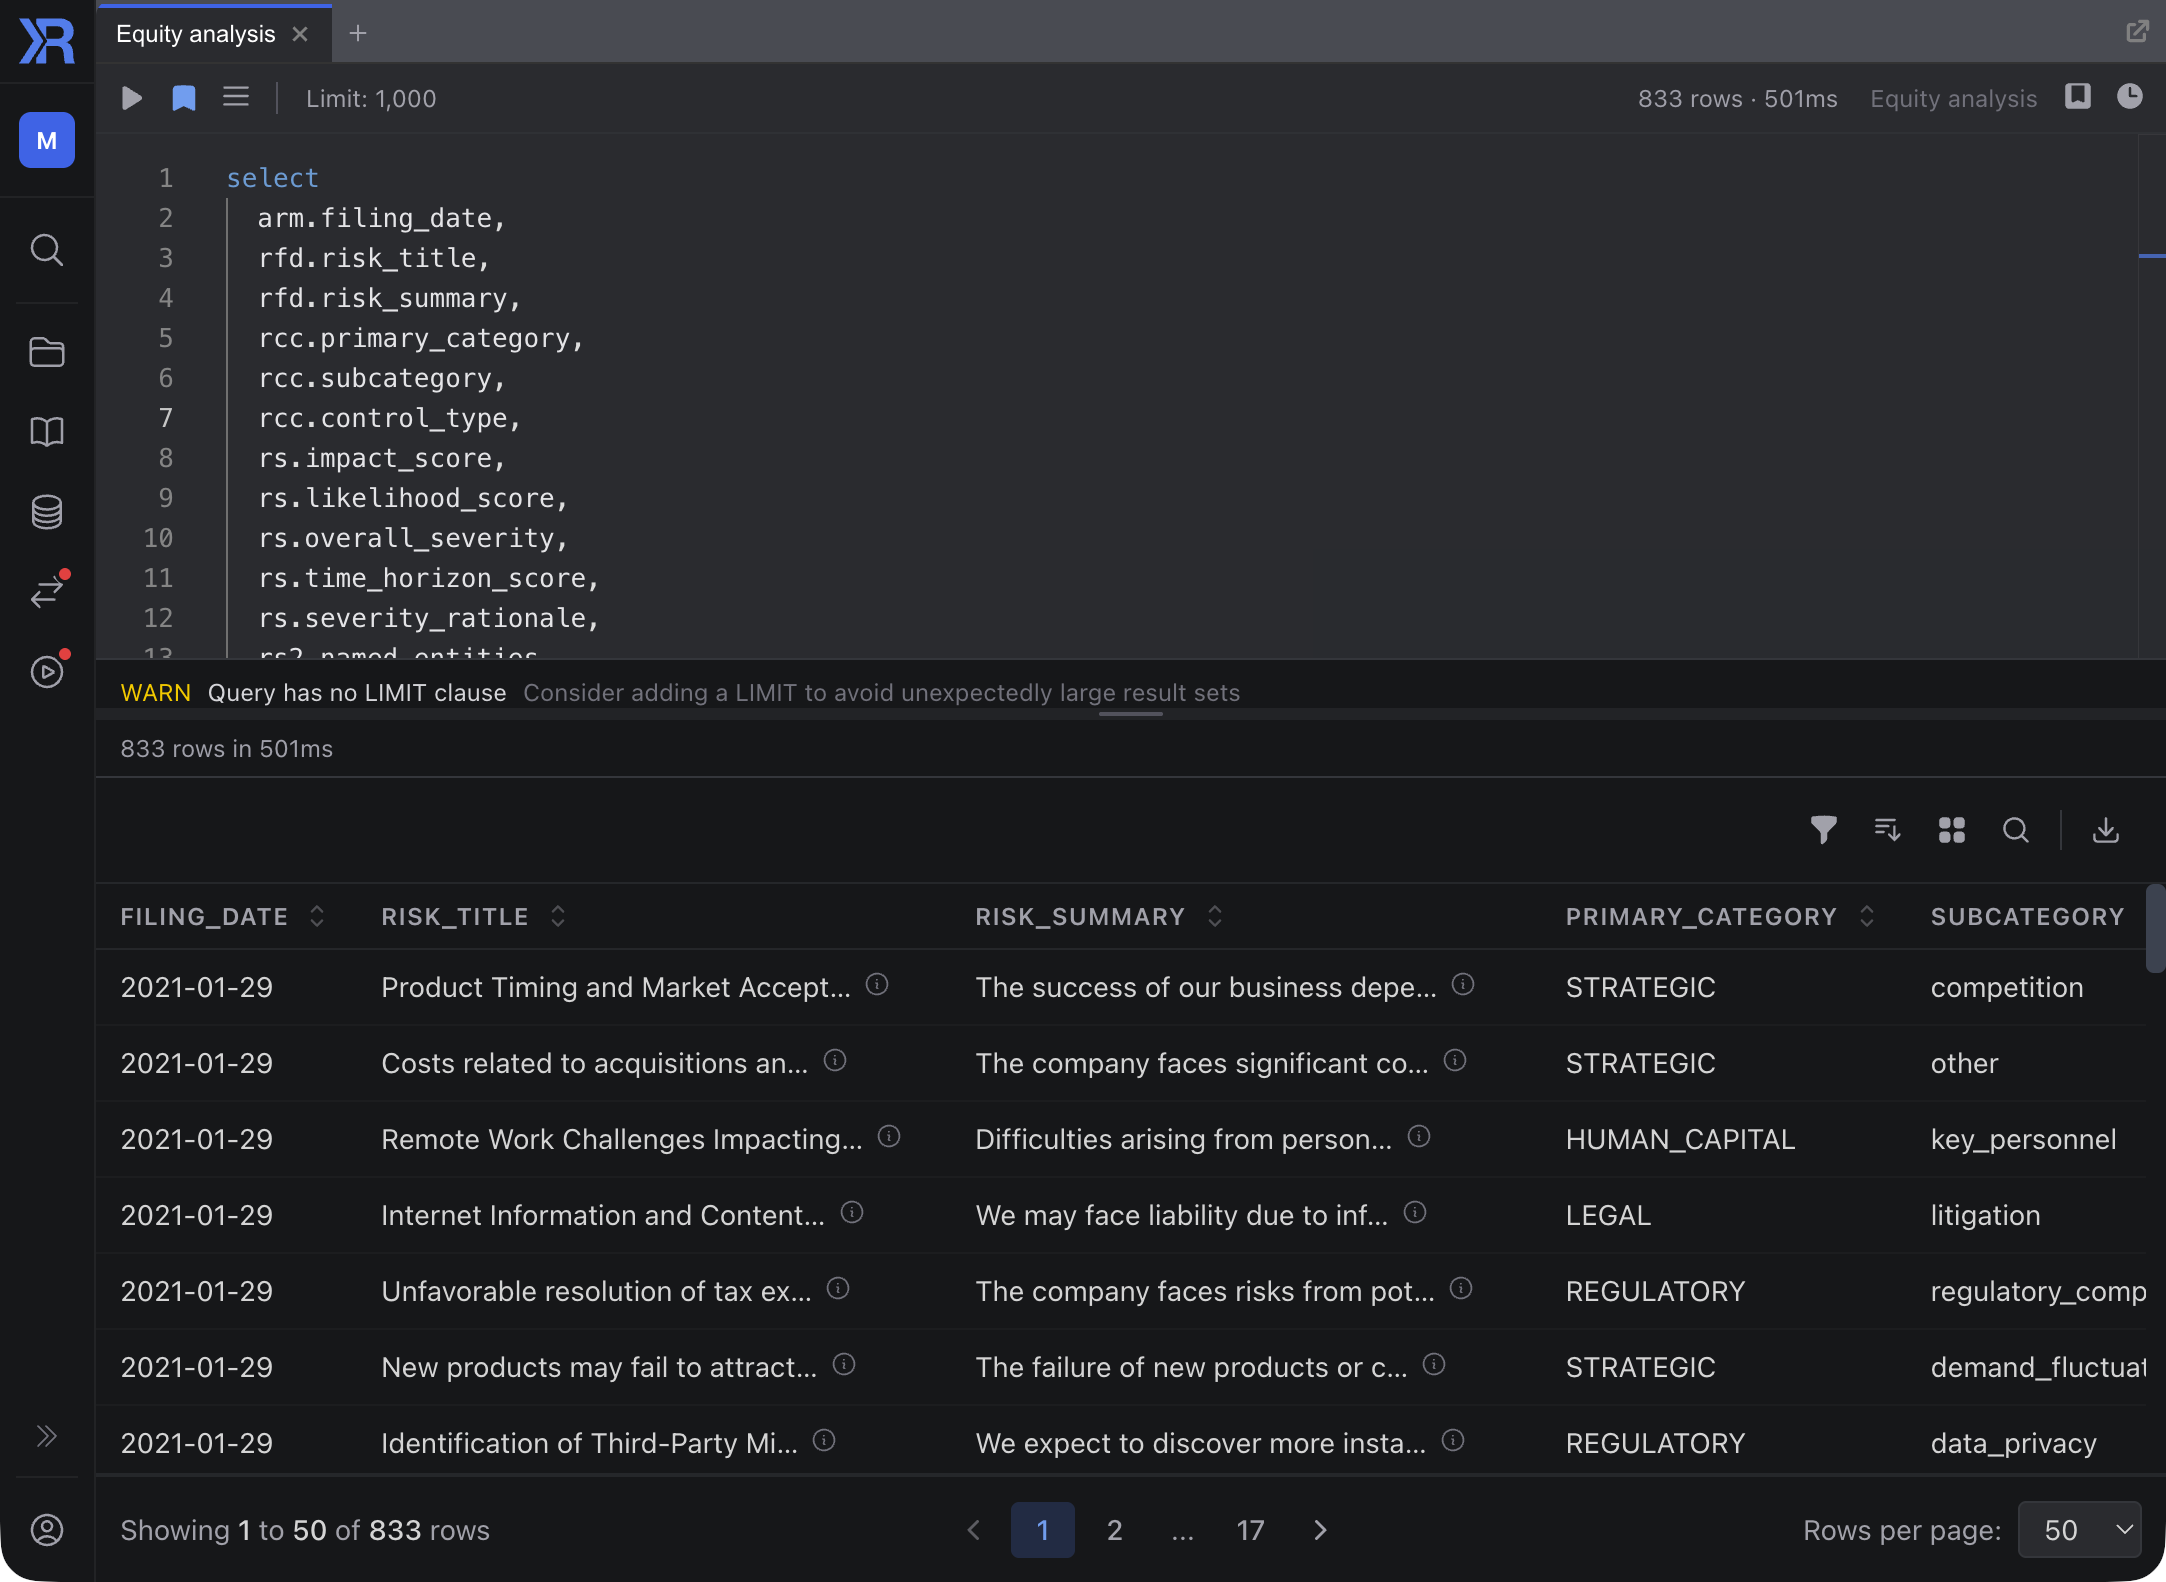The width and height of the screenshot is (2166, 1582).
Task: Collapse the left sidebar
Action: 46,1435
